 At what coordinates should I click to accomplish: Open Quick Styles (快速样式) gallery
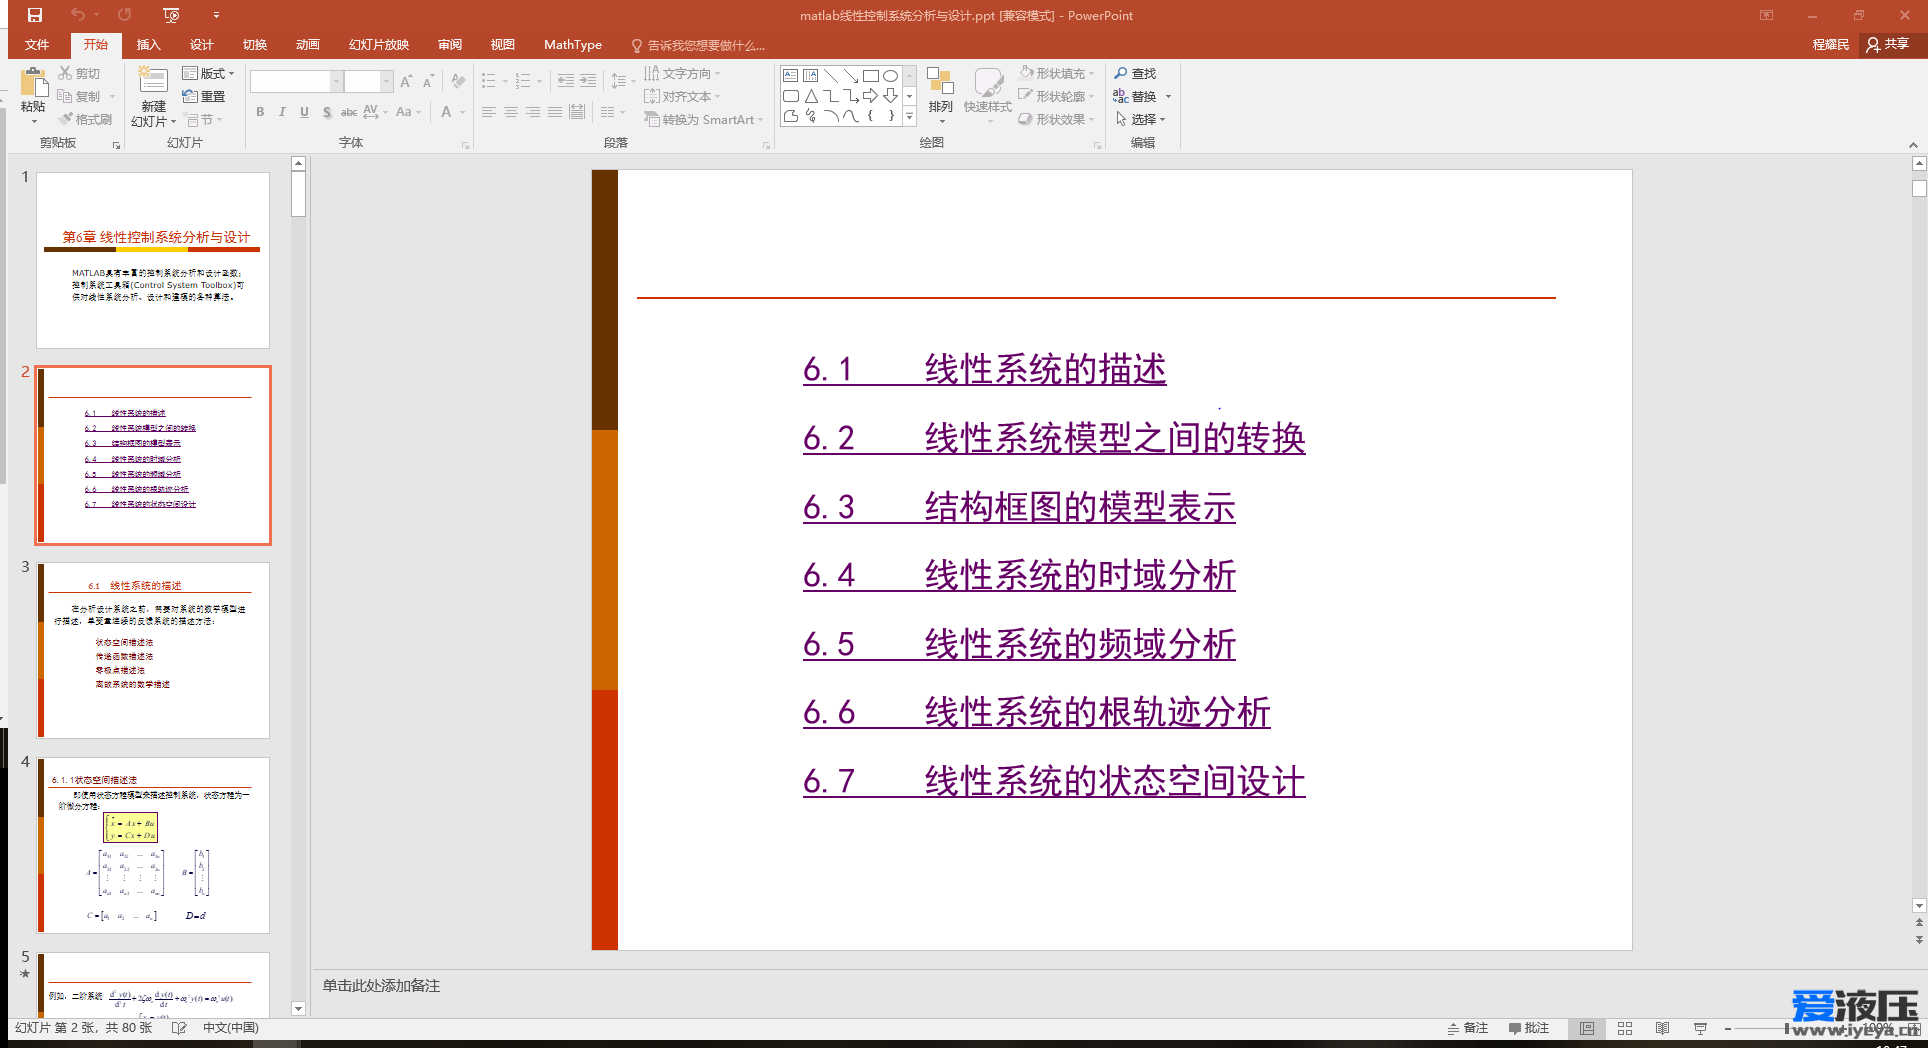988,95
